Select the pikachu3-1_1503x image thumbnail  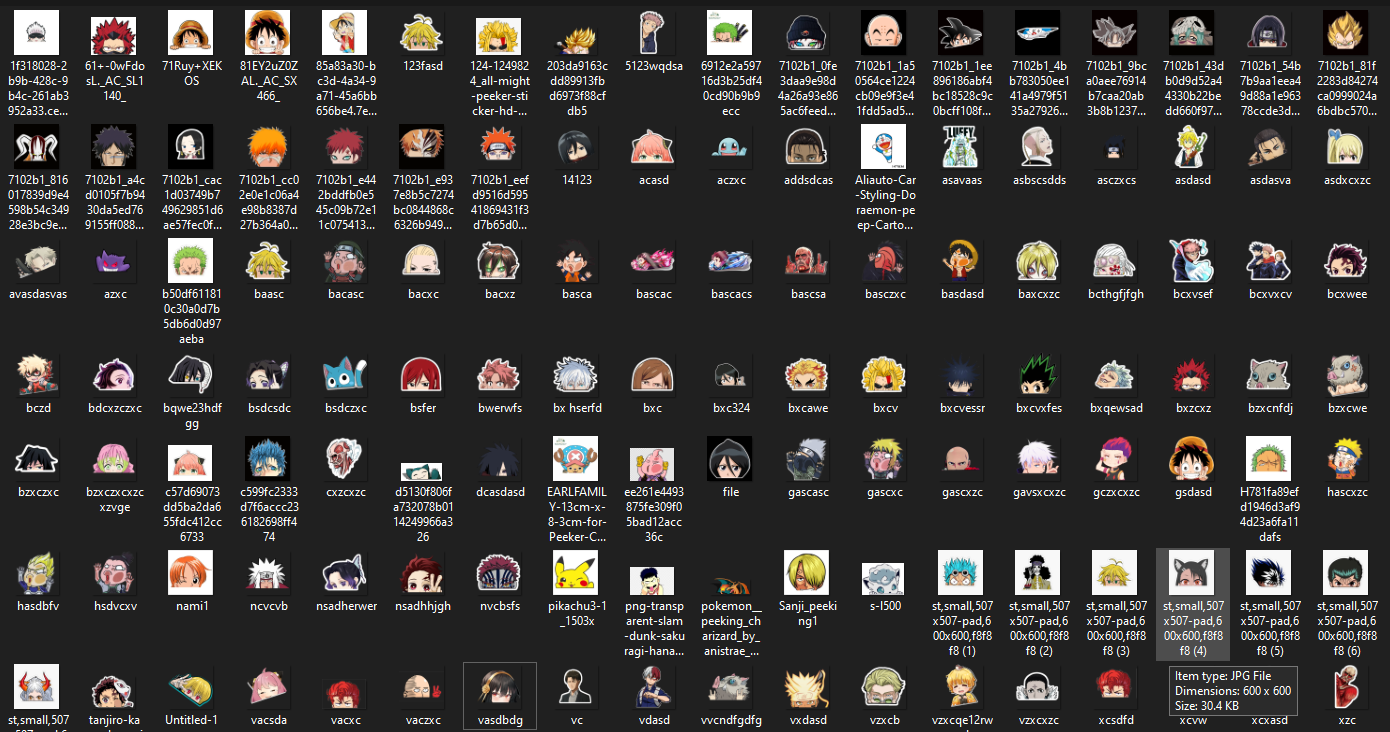tap(575, 573)
